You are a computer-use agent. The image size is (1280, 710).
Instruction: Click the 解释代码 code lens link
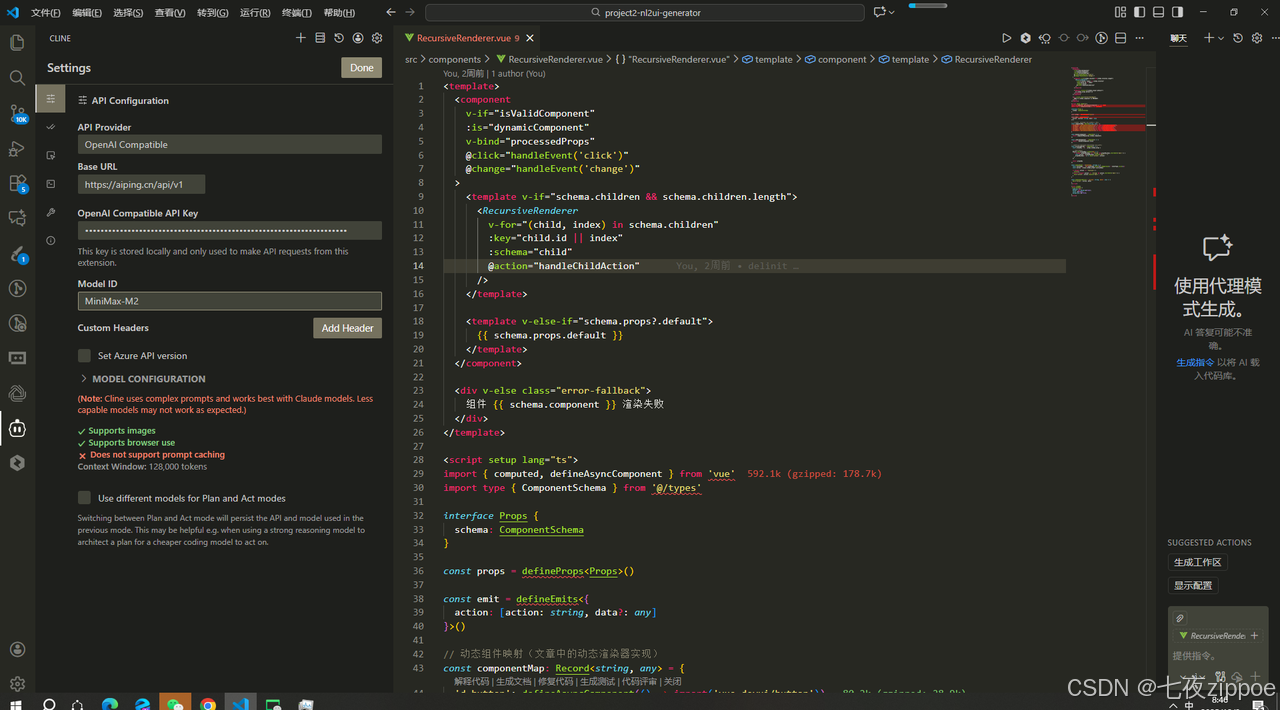471,681
